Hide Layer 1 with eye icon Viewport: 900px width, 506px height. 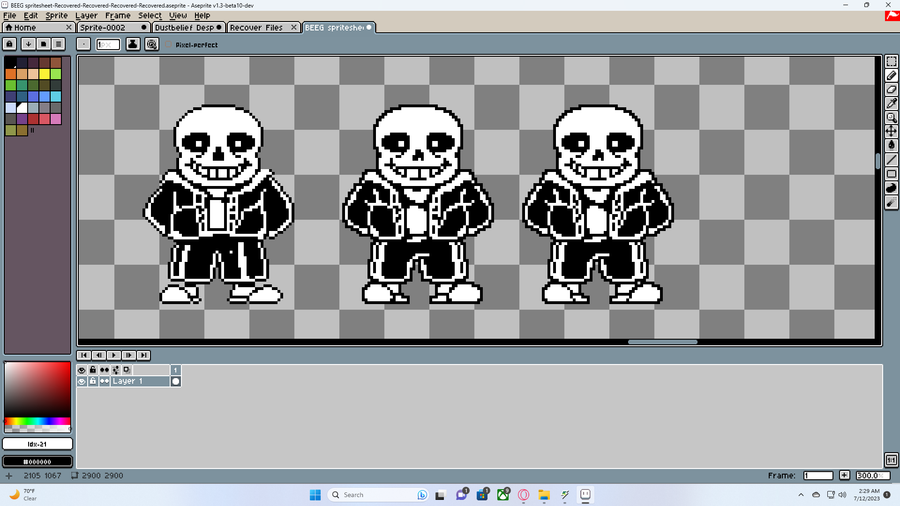coord(82,382)
